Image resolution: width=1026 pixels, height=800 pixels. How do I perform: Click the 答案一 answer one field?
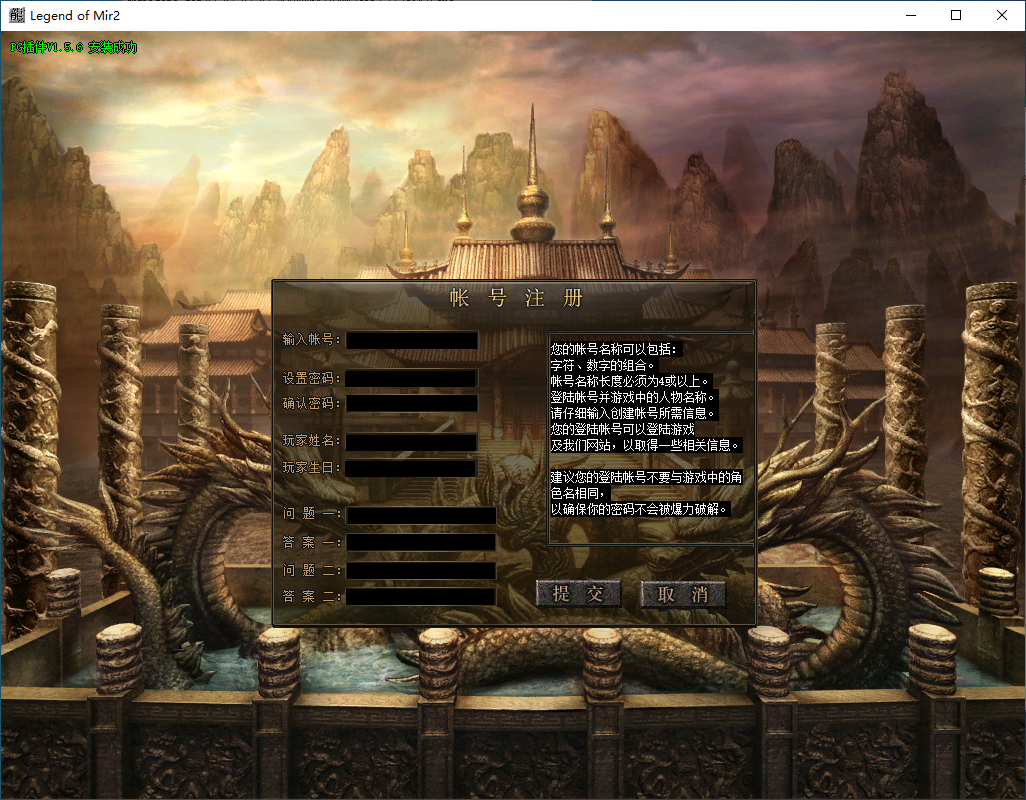point(421,542)
